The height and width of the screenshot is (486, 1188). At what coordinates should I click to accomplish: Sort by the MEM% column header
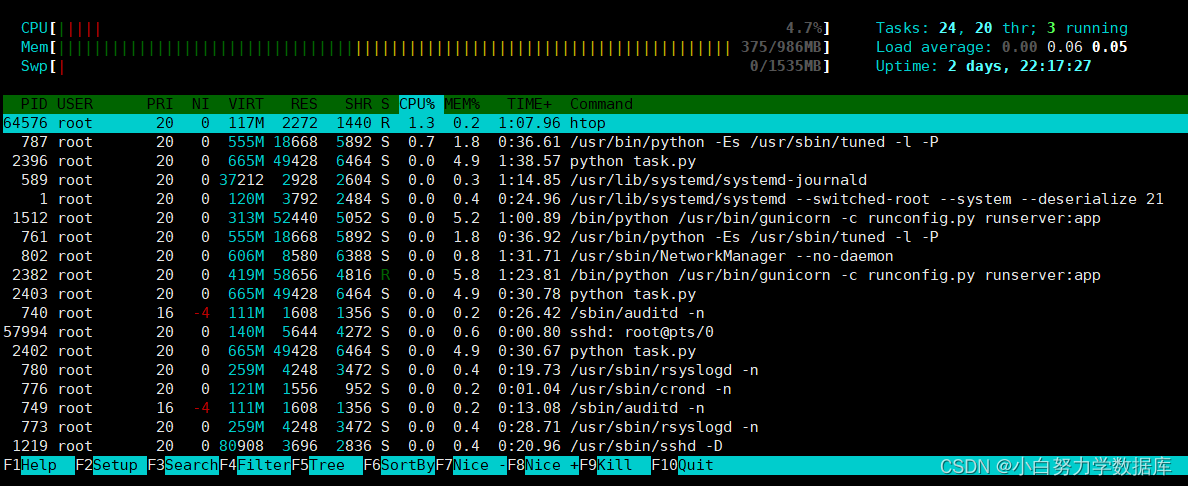point(462,104)
